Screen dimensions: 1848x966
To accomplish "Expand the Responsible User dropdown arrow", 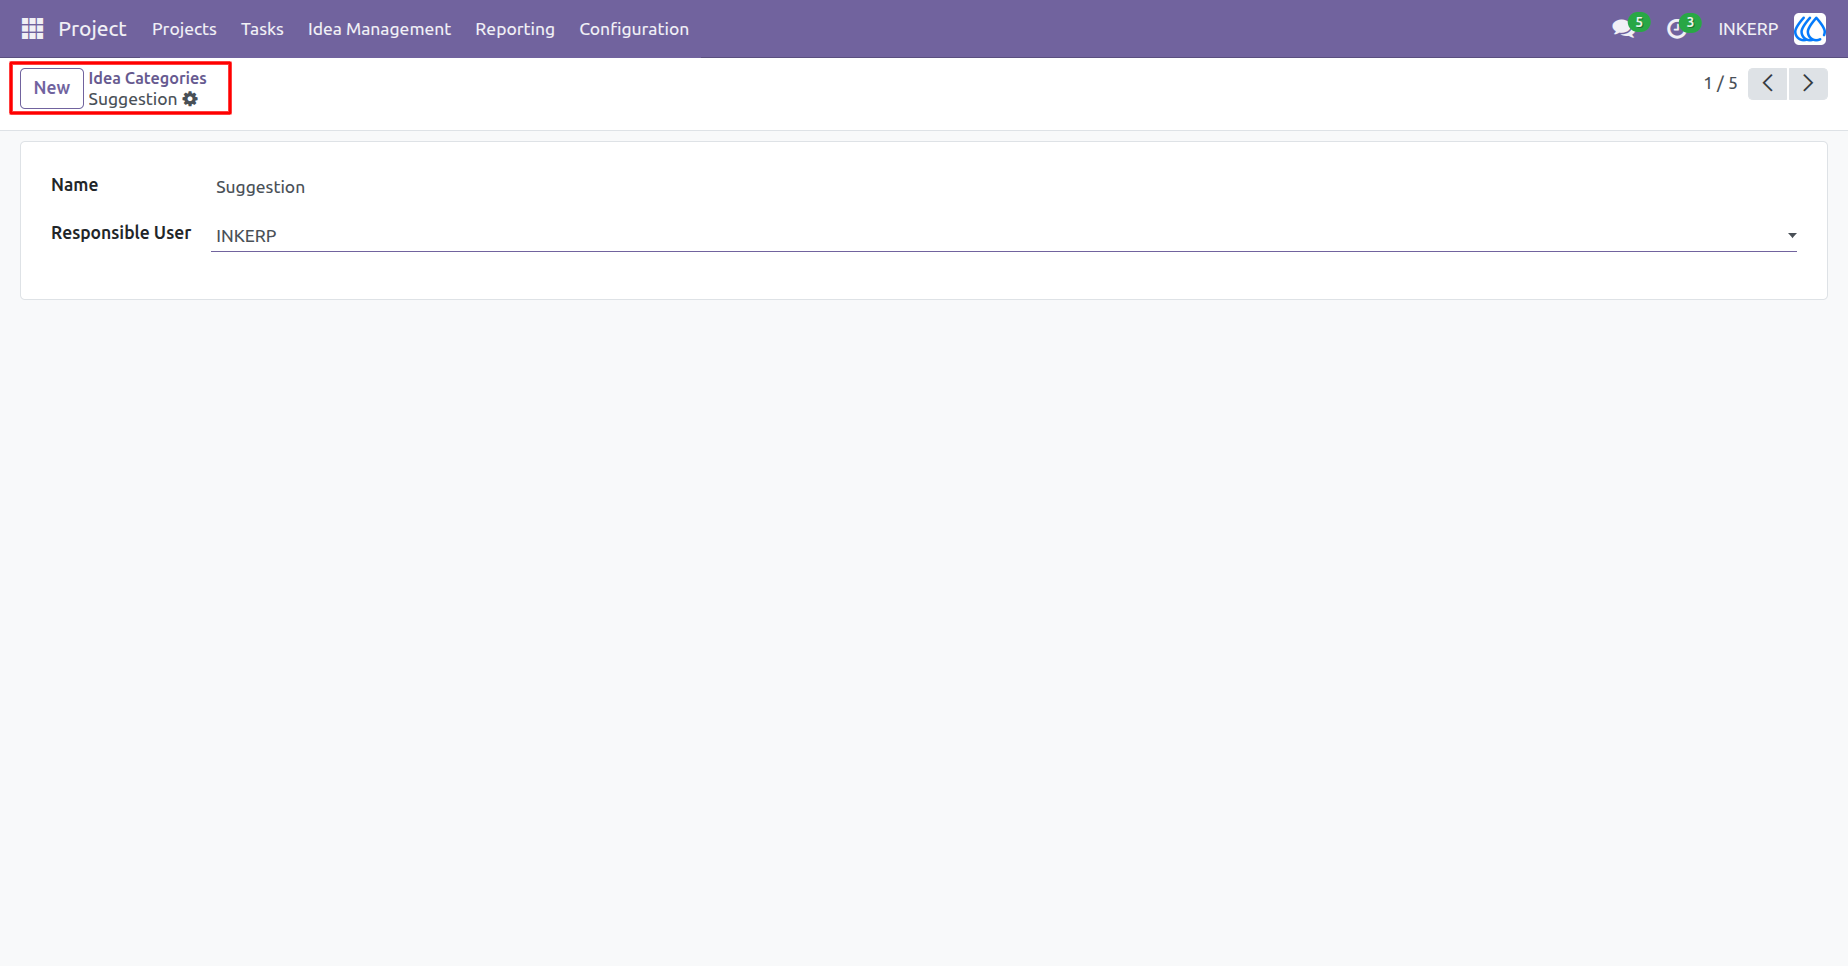I will pyautogui.click(x=1792, y=236).
